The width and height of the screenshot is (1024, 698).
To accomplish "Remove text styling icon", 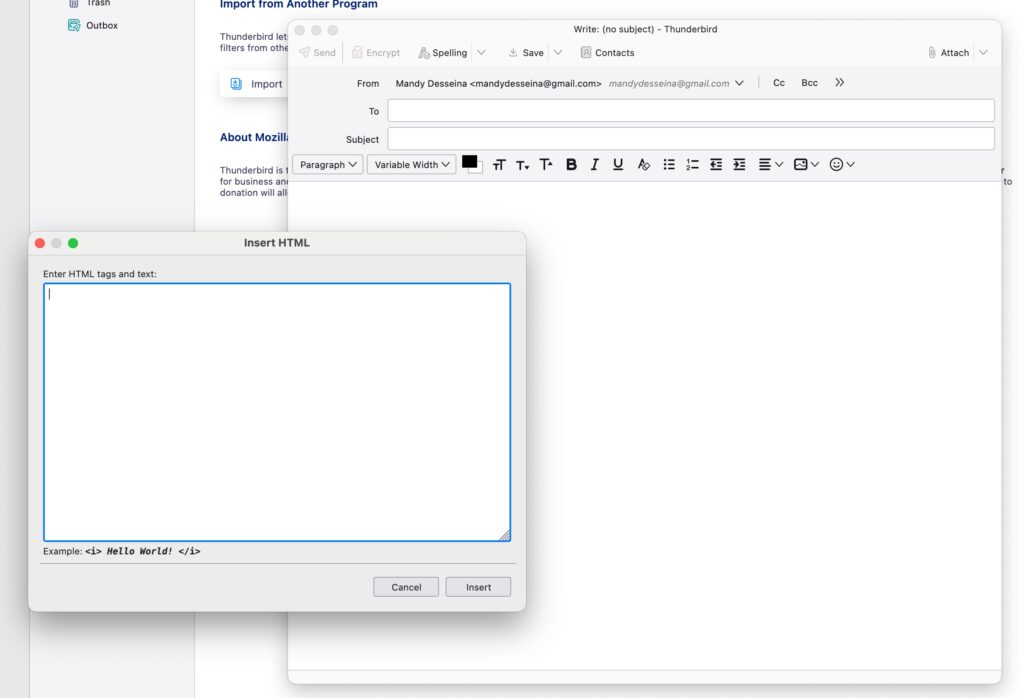I will [643, 165].
